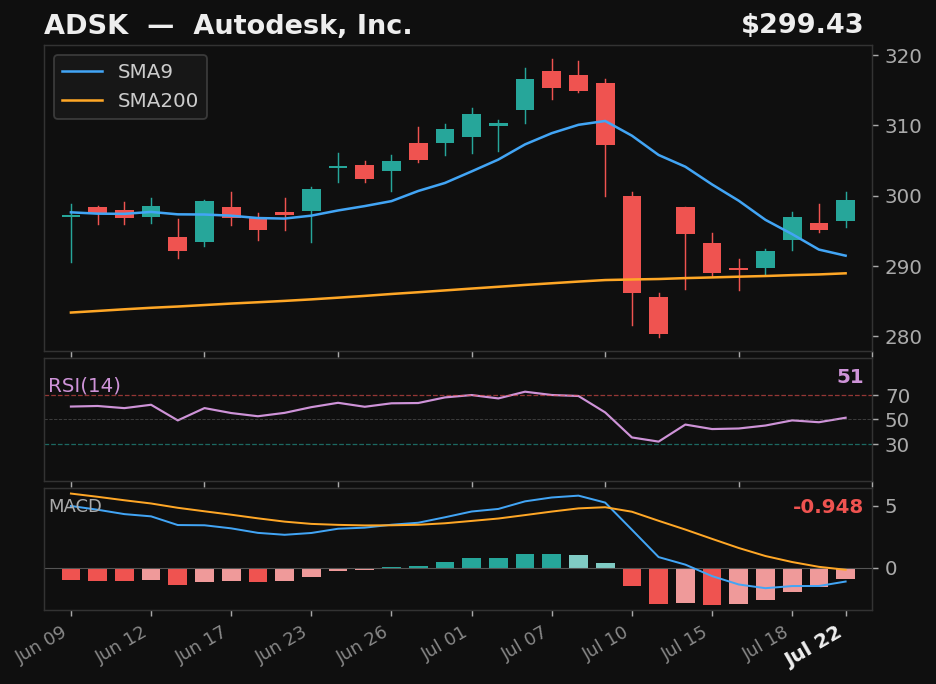
Task: Click the Jun 26 date label
Action: (362, 645)
